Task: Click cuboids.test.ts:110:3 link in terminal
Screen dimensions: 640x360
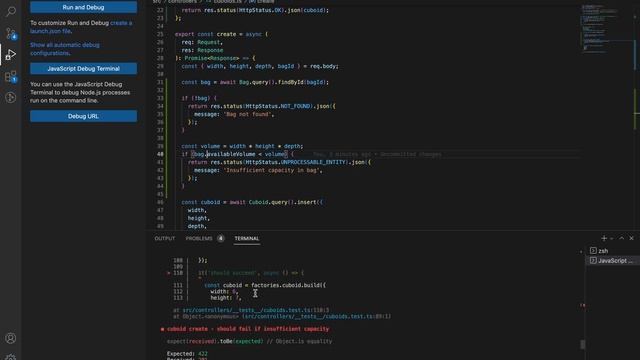Action: (256, 310)
